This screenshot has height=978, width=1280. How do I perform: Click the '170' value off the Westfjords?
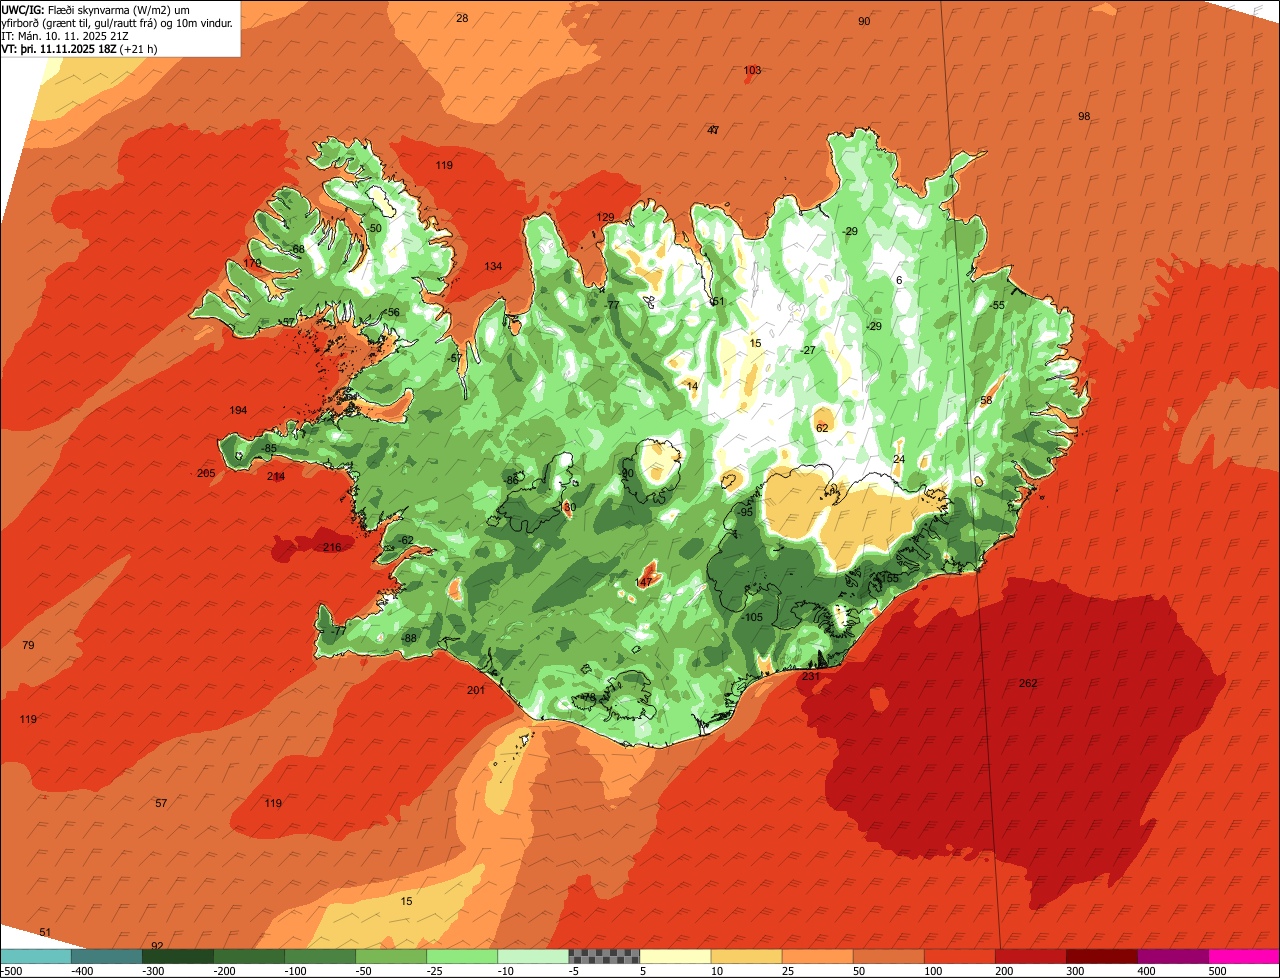pos(252,264)
